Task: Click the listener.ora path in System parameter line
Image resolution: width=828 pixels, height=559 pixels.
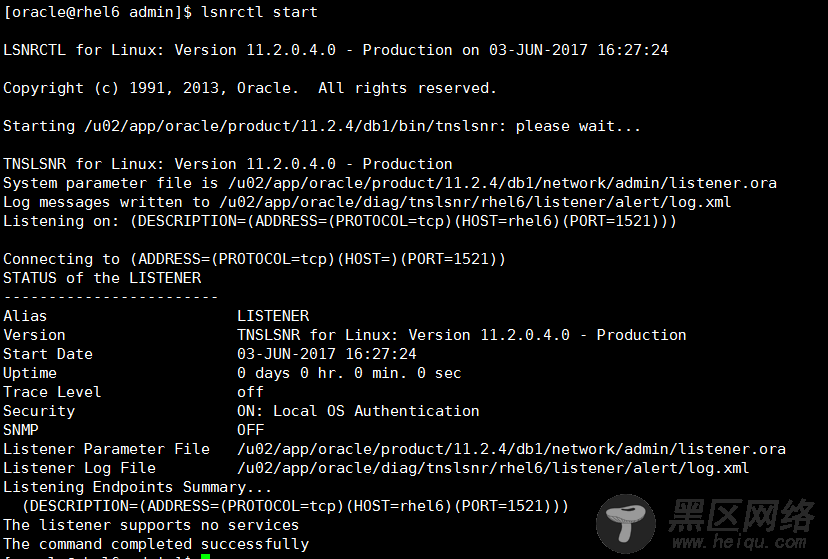Action: [x=502, y=183]
